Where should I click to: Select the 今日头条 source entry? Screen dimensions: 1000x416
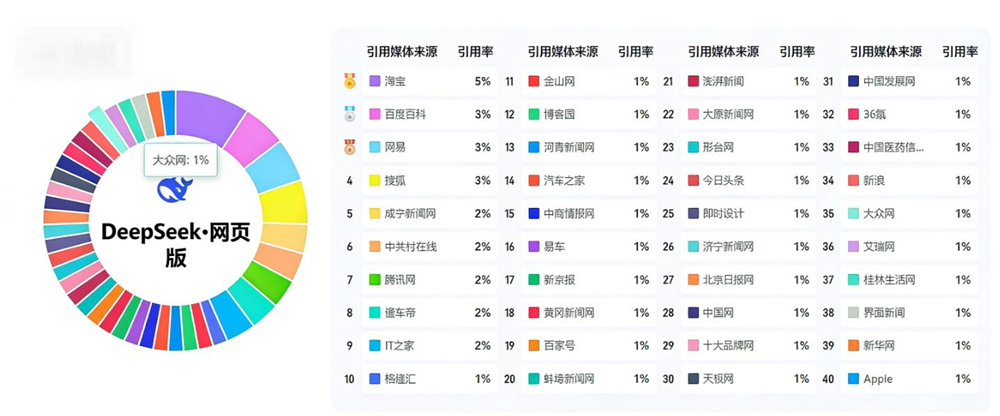tap(749, 181)
